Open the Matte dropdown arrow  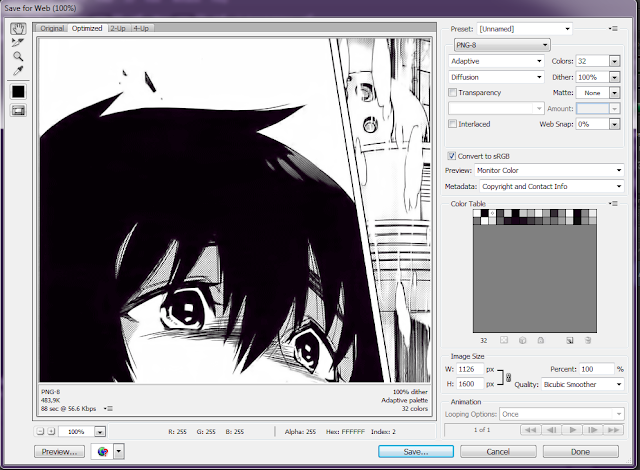pyautogui.click(x=614, y=93)
